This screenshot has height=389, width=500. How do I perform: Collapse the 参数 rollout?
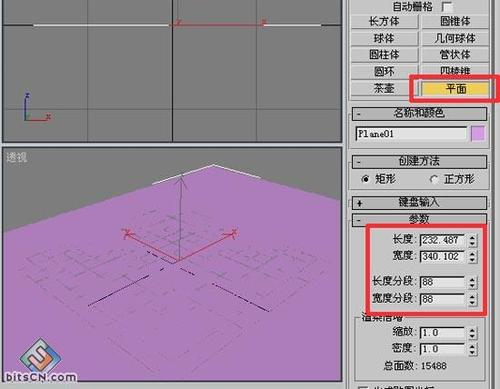click(x=419, y=219)
